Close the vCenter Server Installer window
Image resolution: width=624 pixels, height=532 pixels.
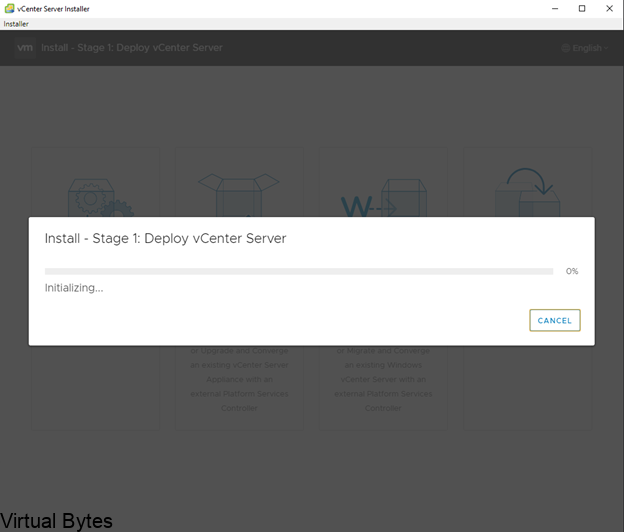[x=609, y=8]
